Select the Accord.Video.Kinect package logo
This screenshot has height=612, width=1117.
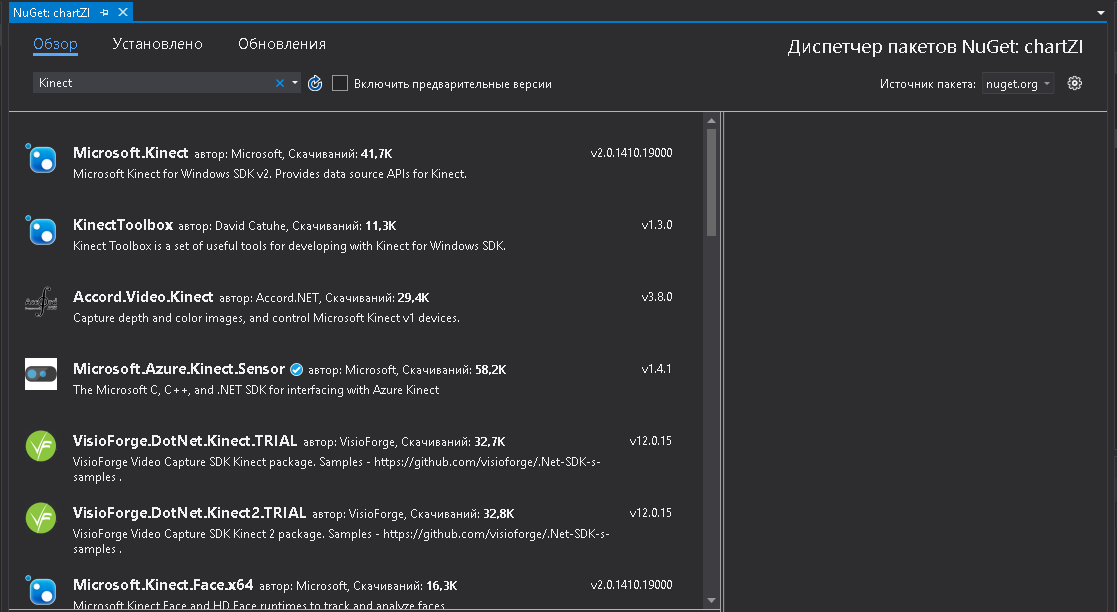coord(41,303)
